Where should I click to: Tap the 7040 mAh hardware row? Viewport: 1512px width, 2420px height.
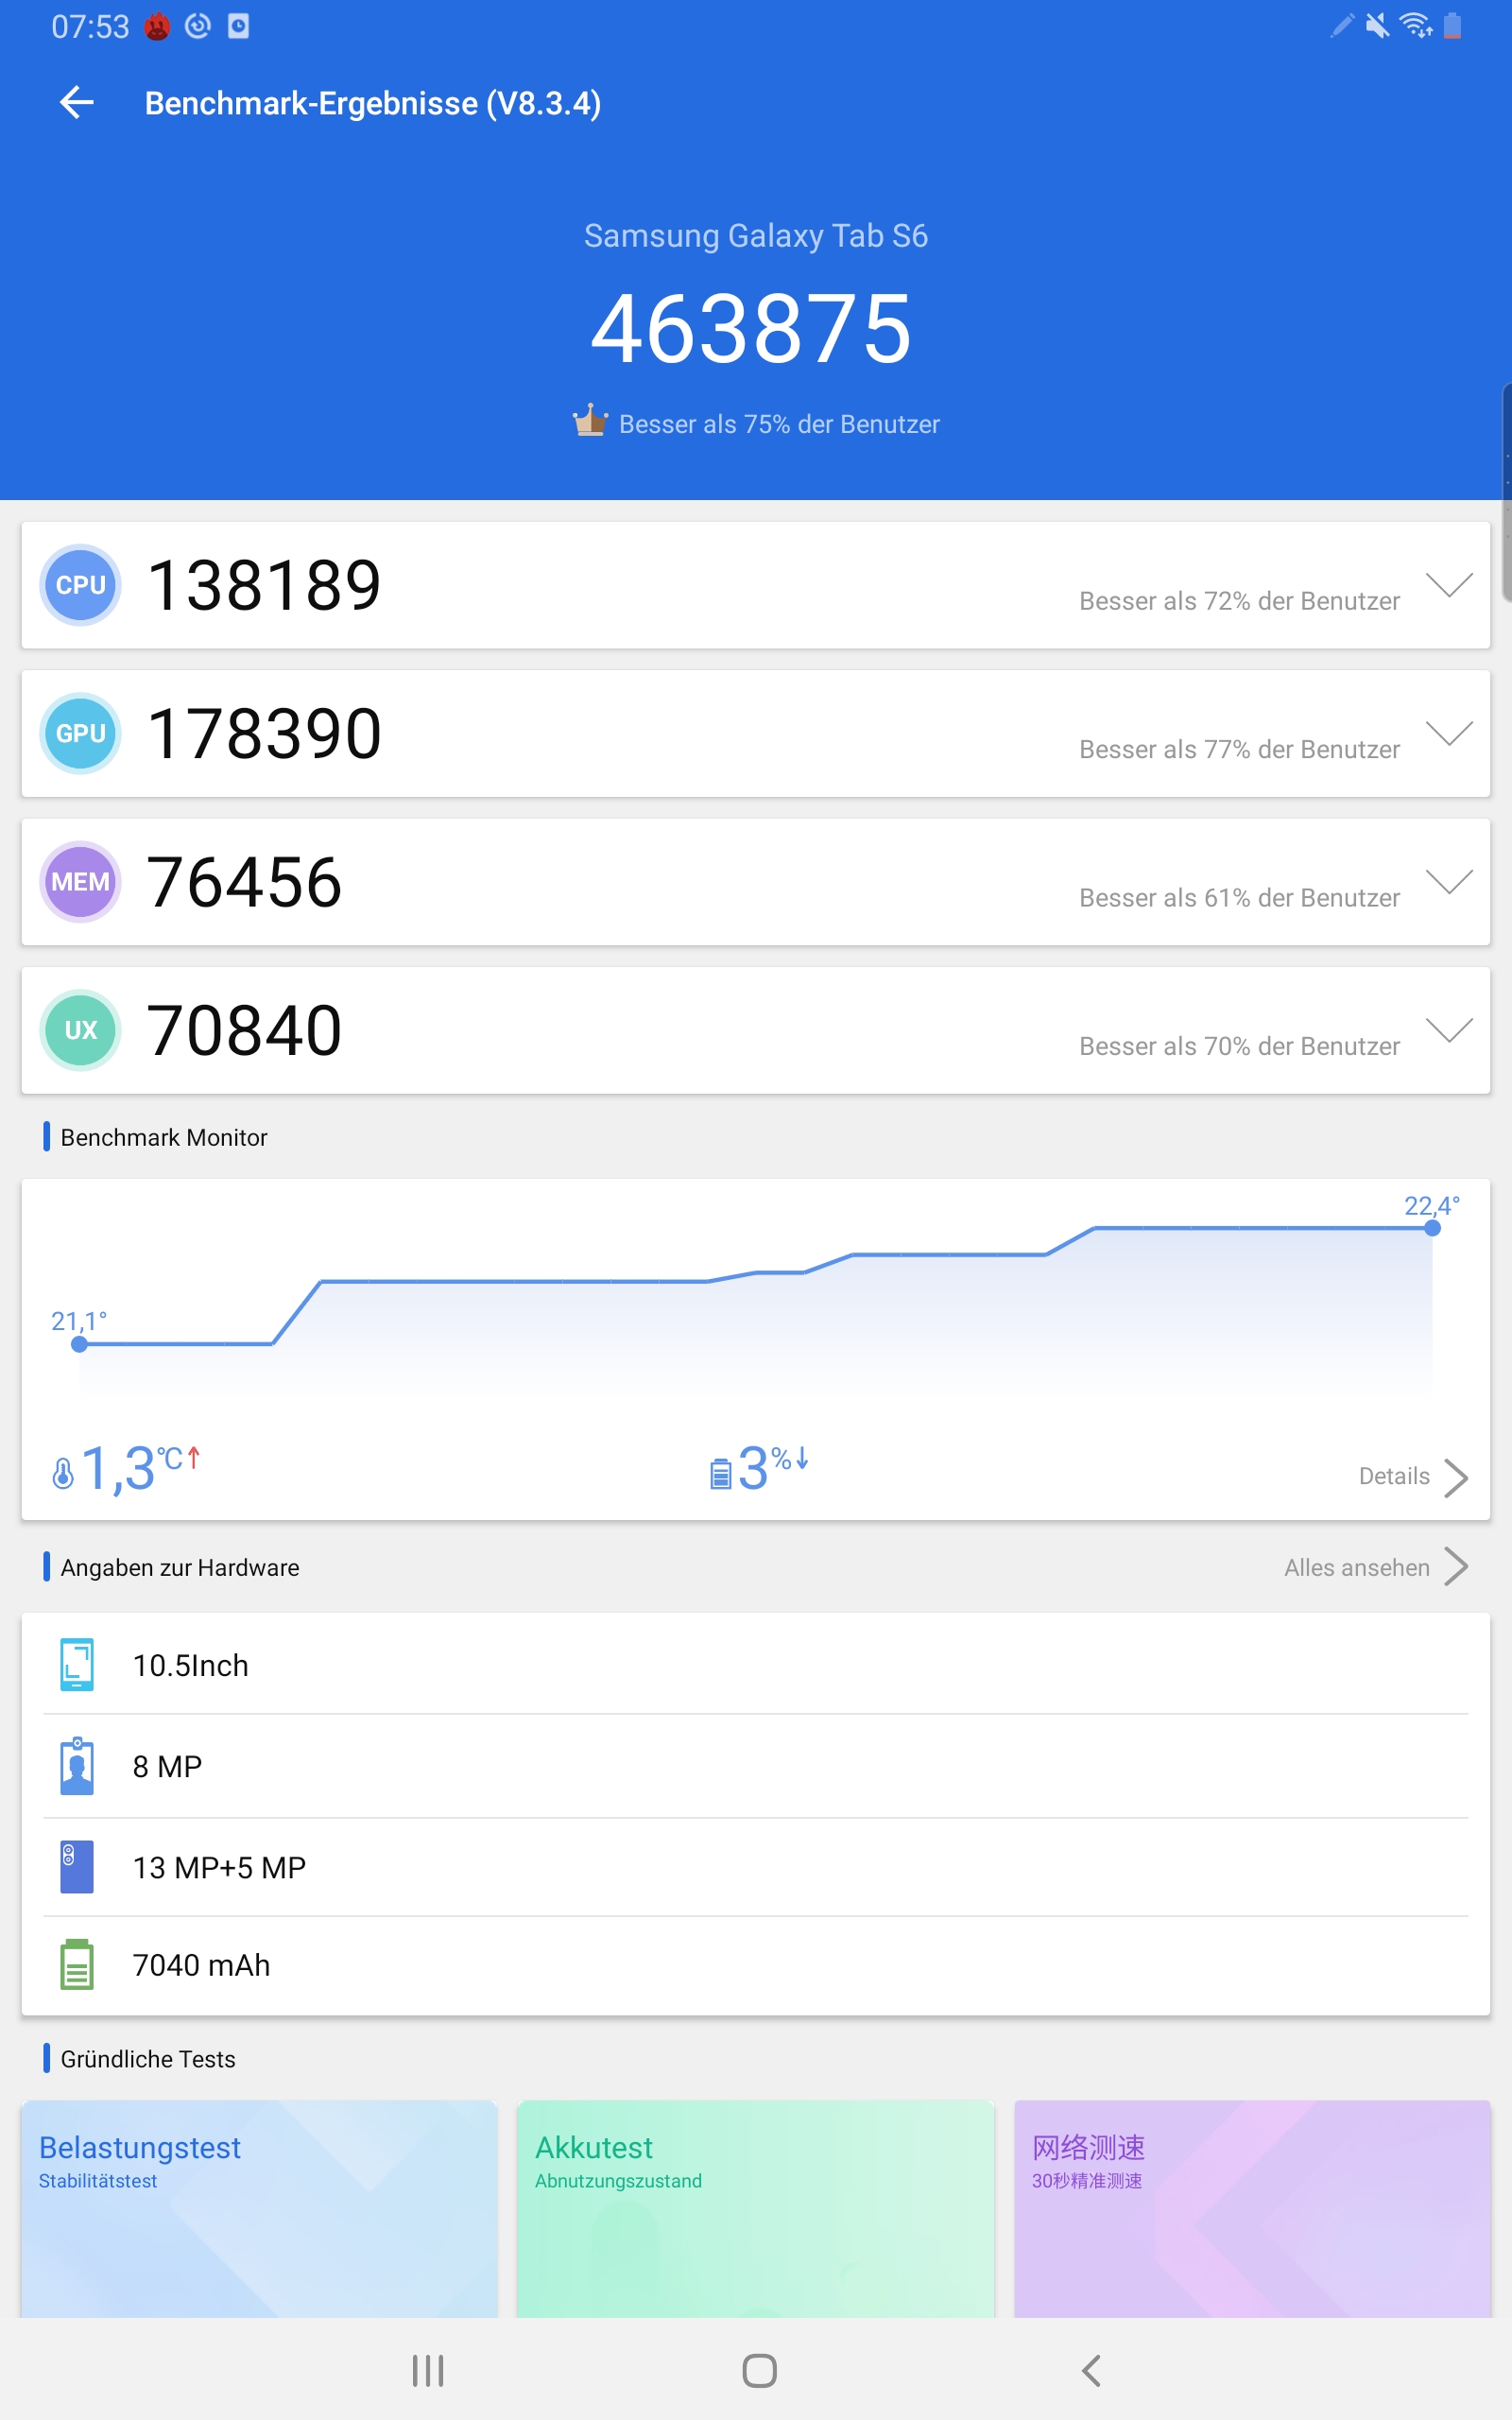point(756,1965)
